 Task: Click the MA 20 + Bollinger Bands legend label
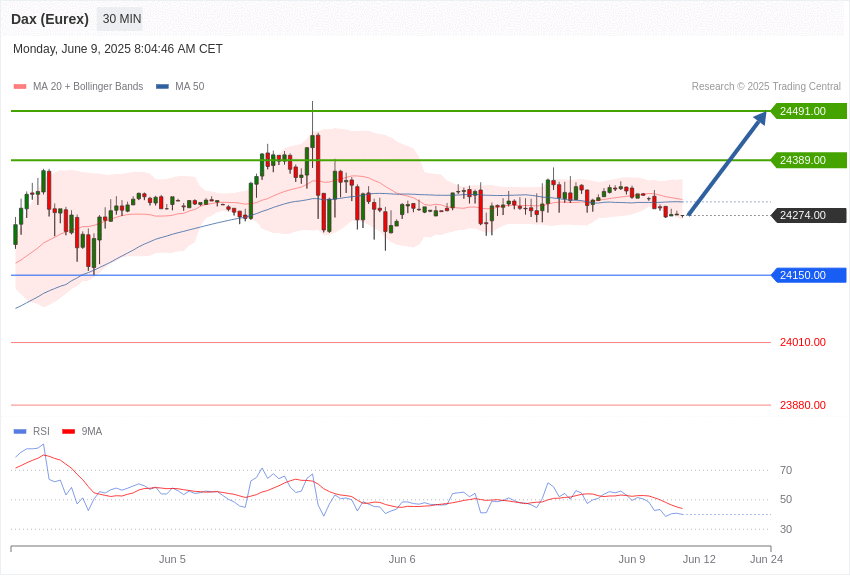[x=88, y=86]
